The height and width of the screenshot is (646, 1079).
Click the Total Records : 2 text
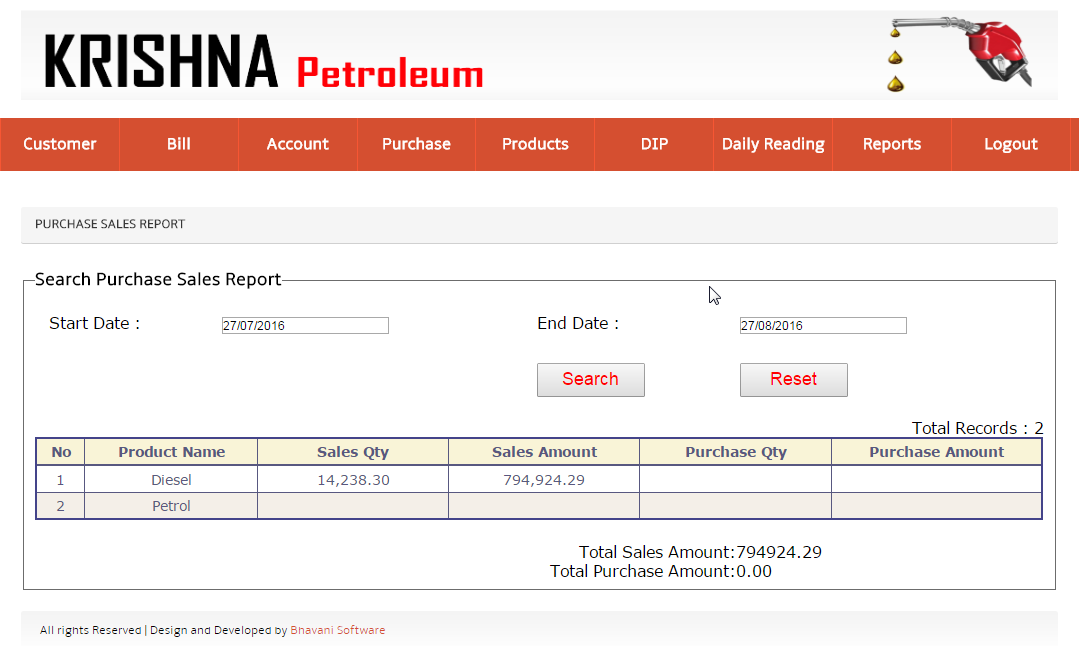coord(978,428)
